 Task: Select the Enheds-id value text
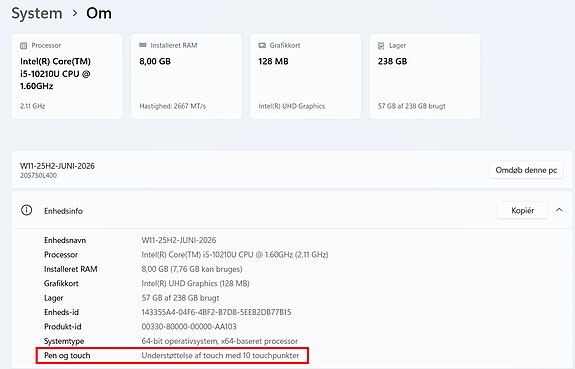(x=216, y=313)
